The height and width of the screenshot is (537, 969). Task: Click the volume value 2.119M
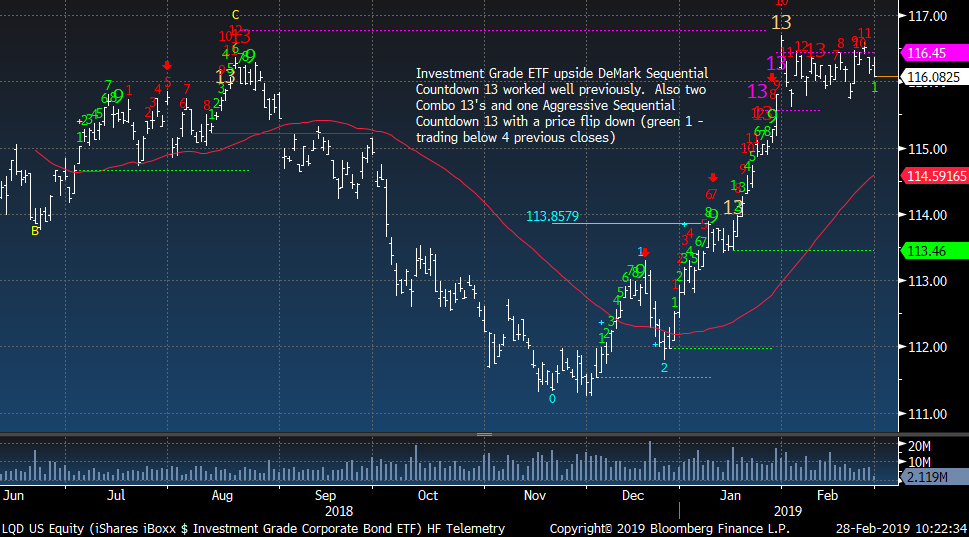click(934, 477)
